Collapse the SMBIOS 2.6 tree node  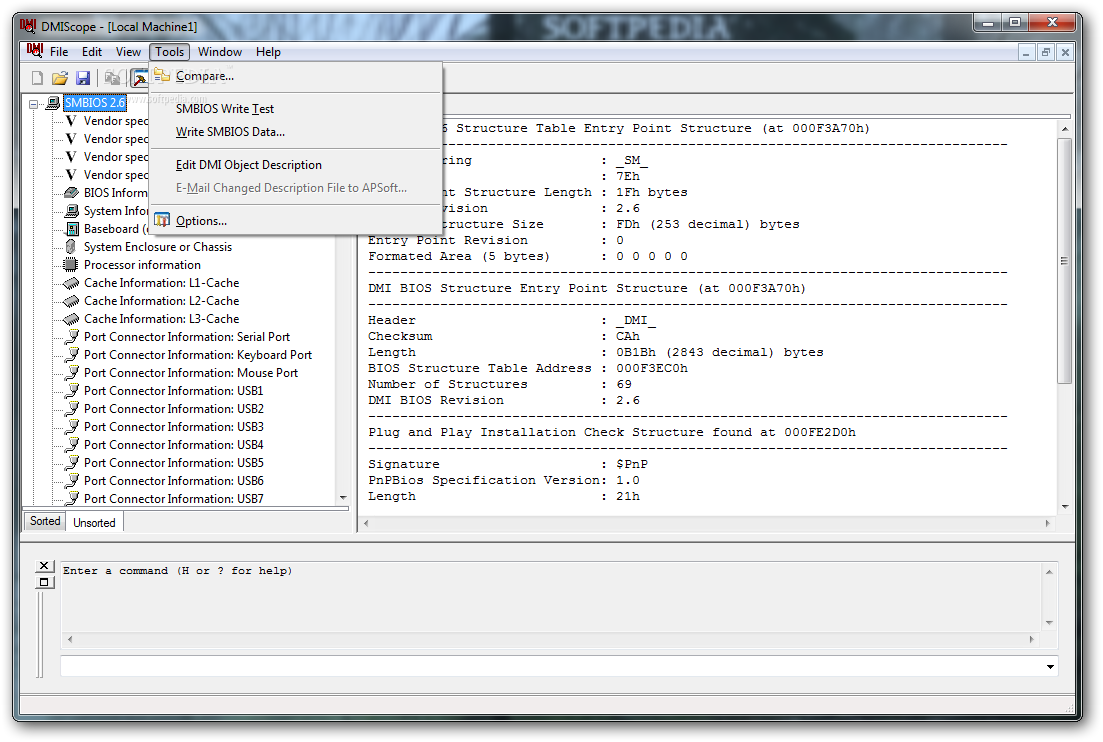coord(33,104)
